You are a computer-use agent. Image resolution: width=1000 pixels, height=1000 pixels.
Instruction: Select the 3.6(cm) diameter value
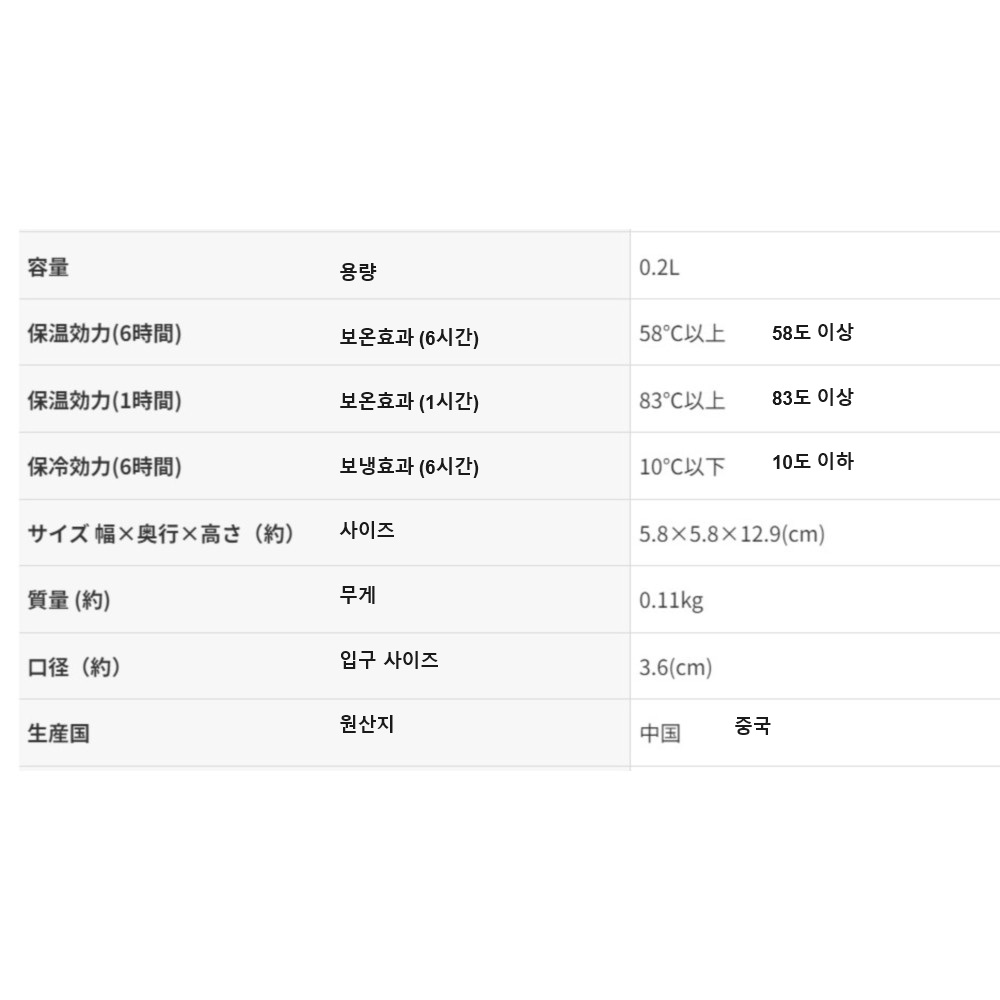pos(676,667)
